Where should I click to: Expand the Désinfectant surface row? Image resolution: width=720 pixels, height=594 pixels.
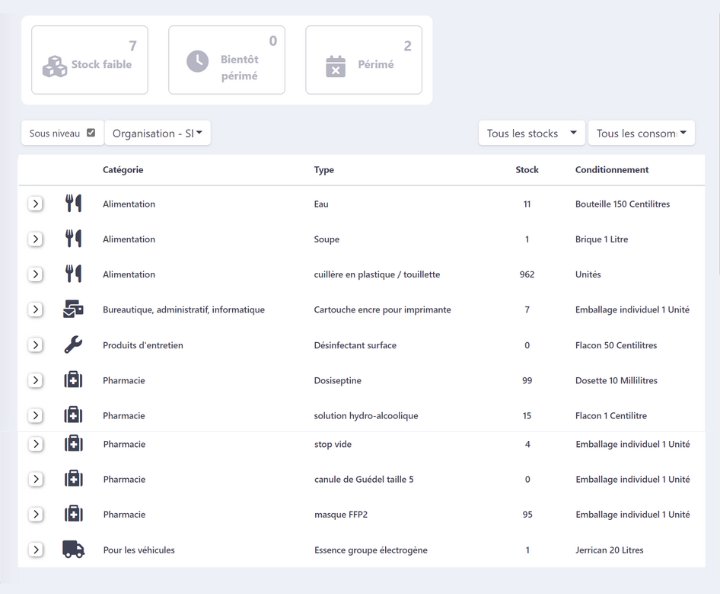[35, 345]
